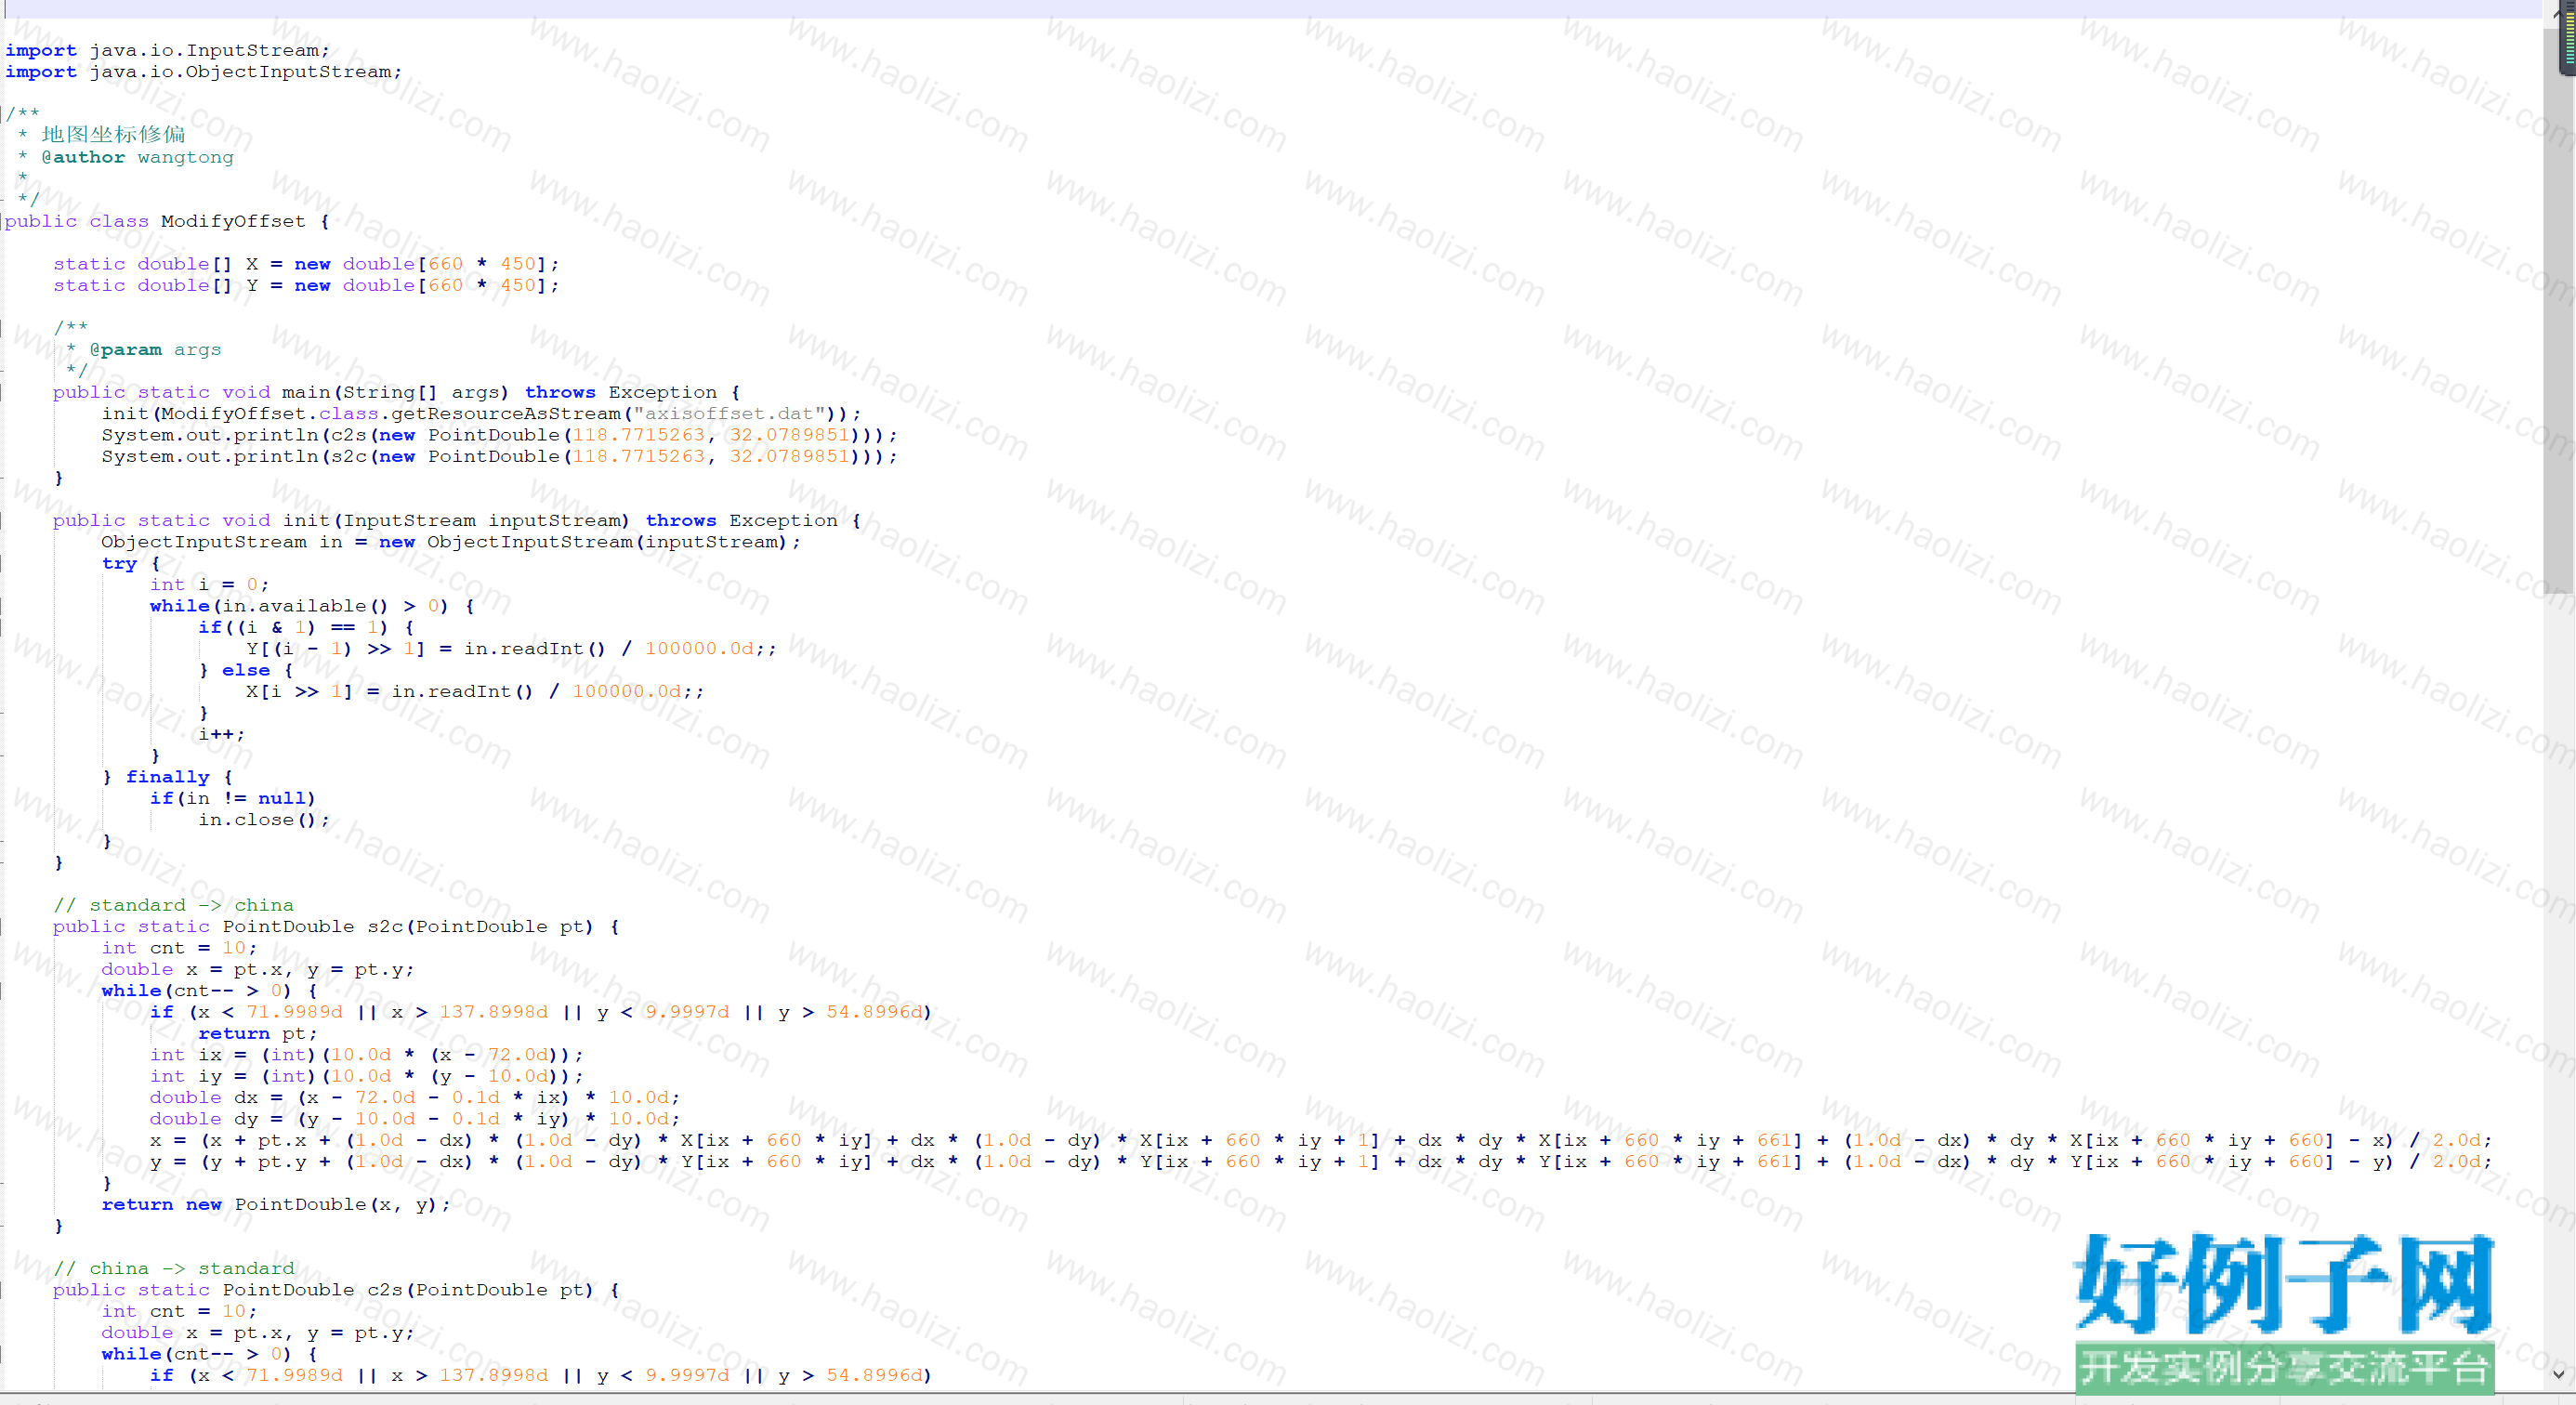Viewport: 2576px width, 1405px height.
Task: Click array variable 'X' in its declaration
Action: pos(252,264)
